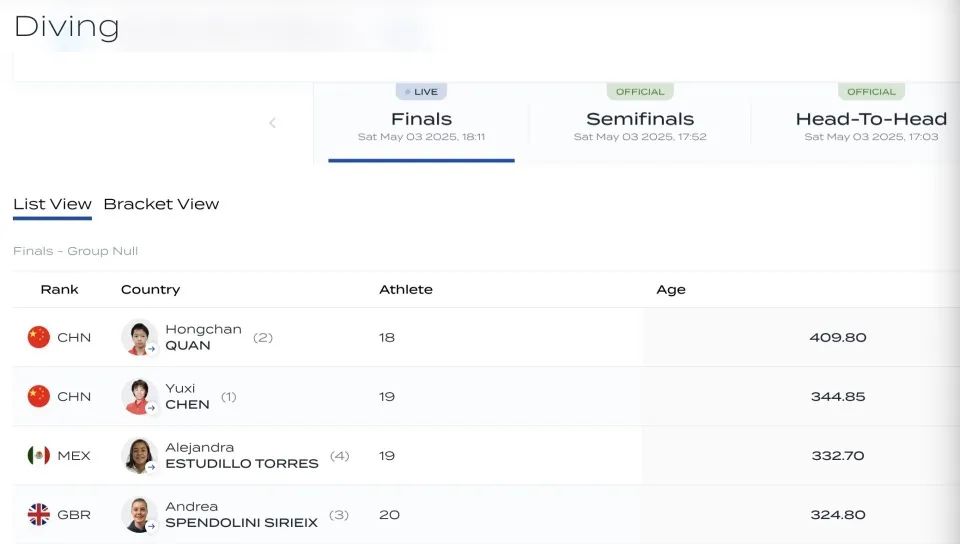Select List View
The width and height of the screenshot is (960, 544).
click(x=52, y=204)
